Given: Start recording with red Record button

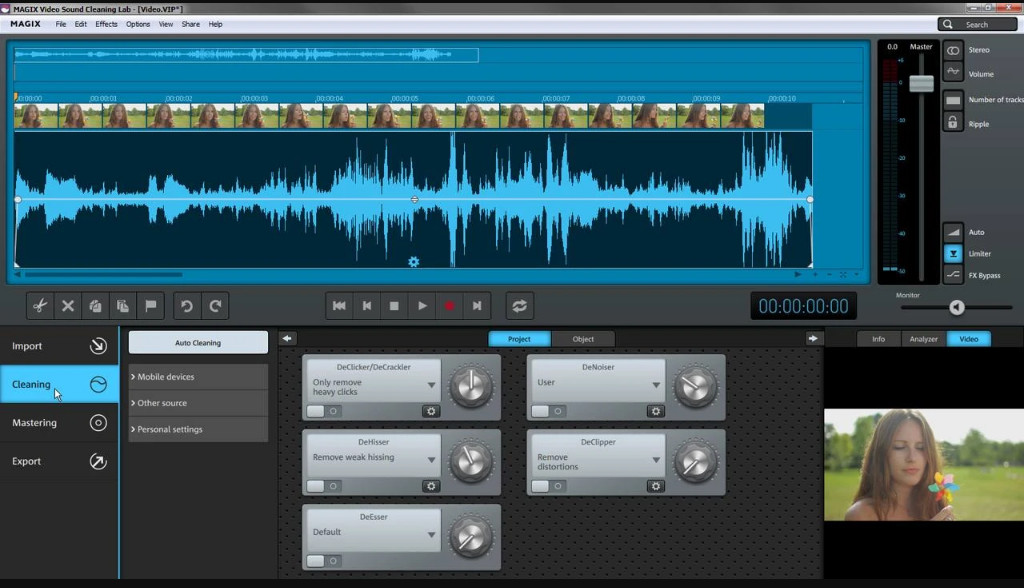Looking at the screenshot, I should (x=449, y=306).
